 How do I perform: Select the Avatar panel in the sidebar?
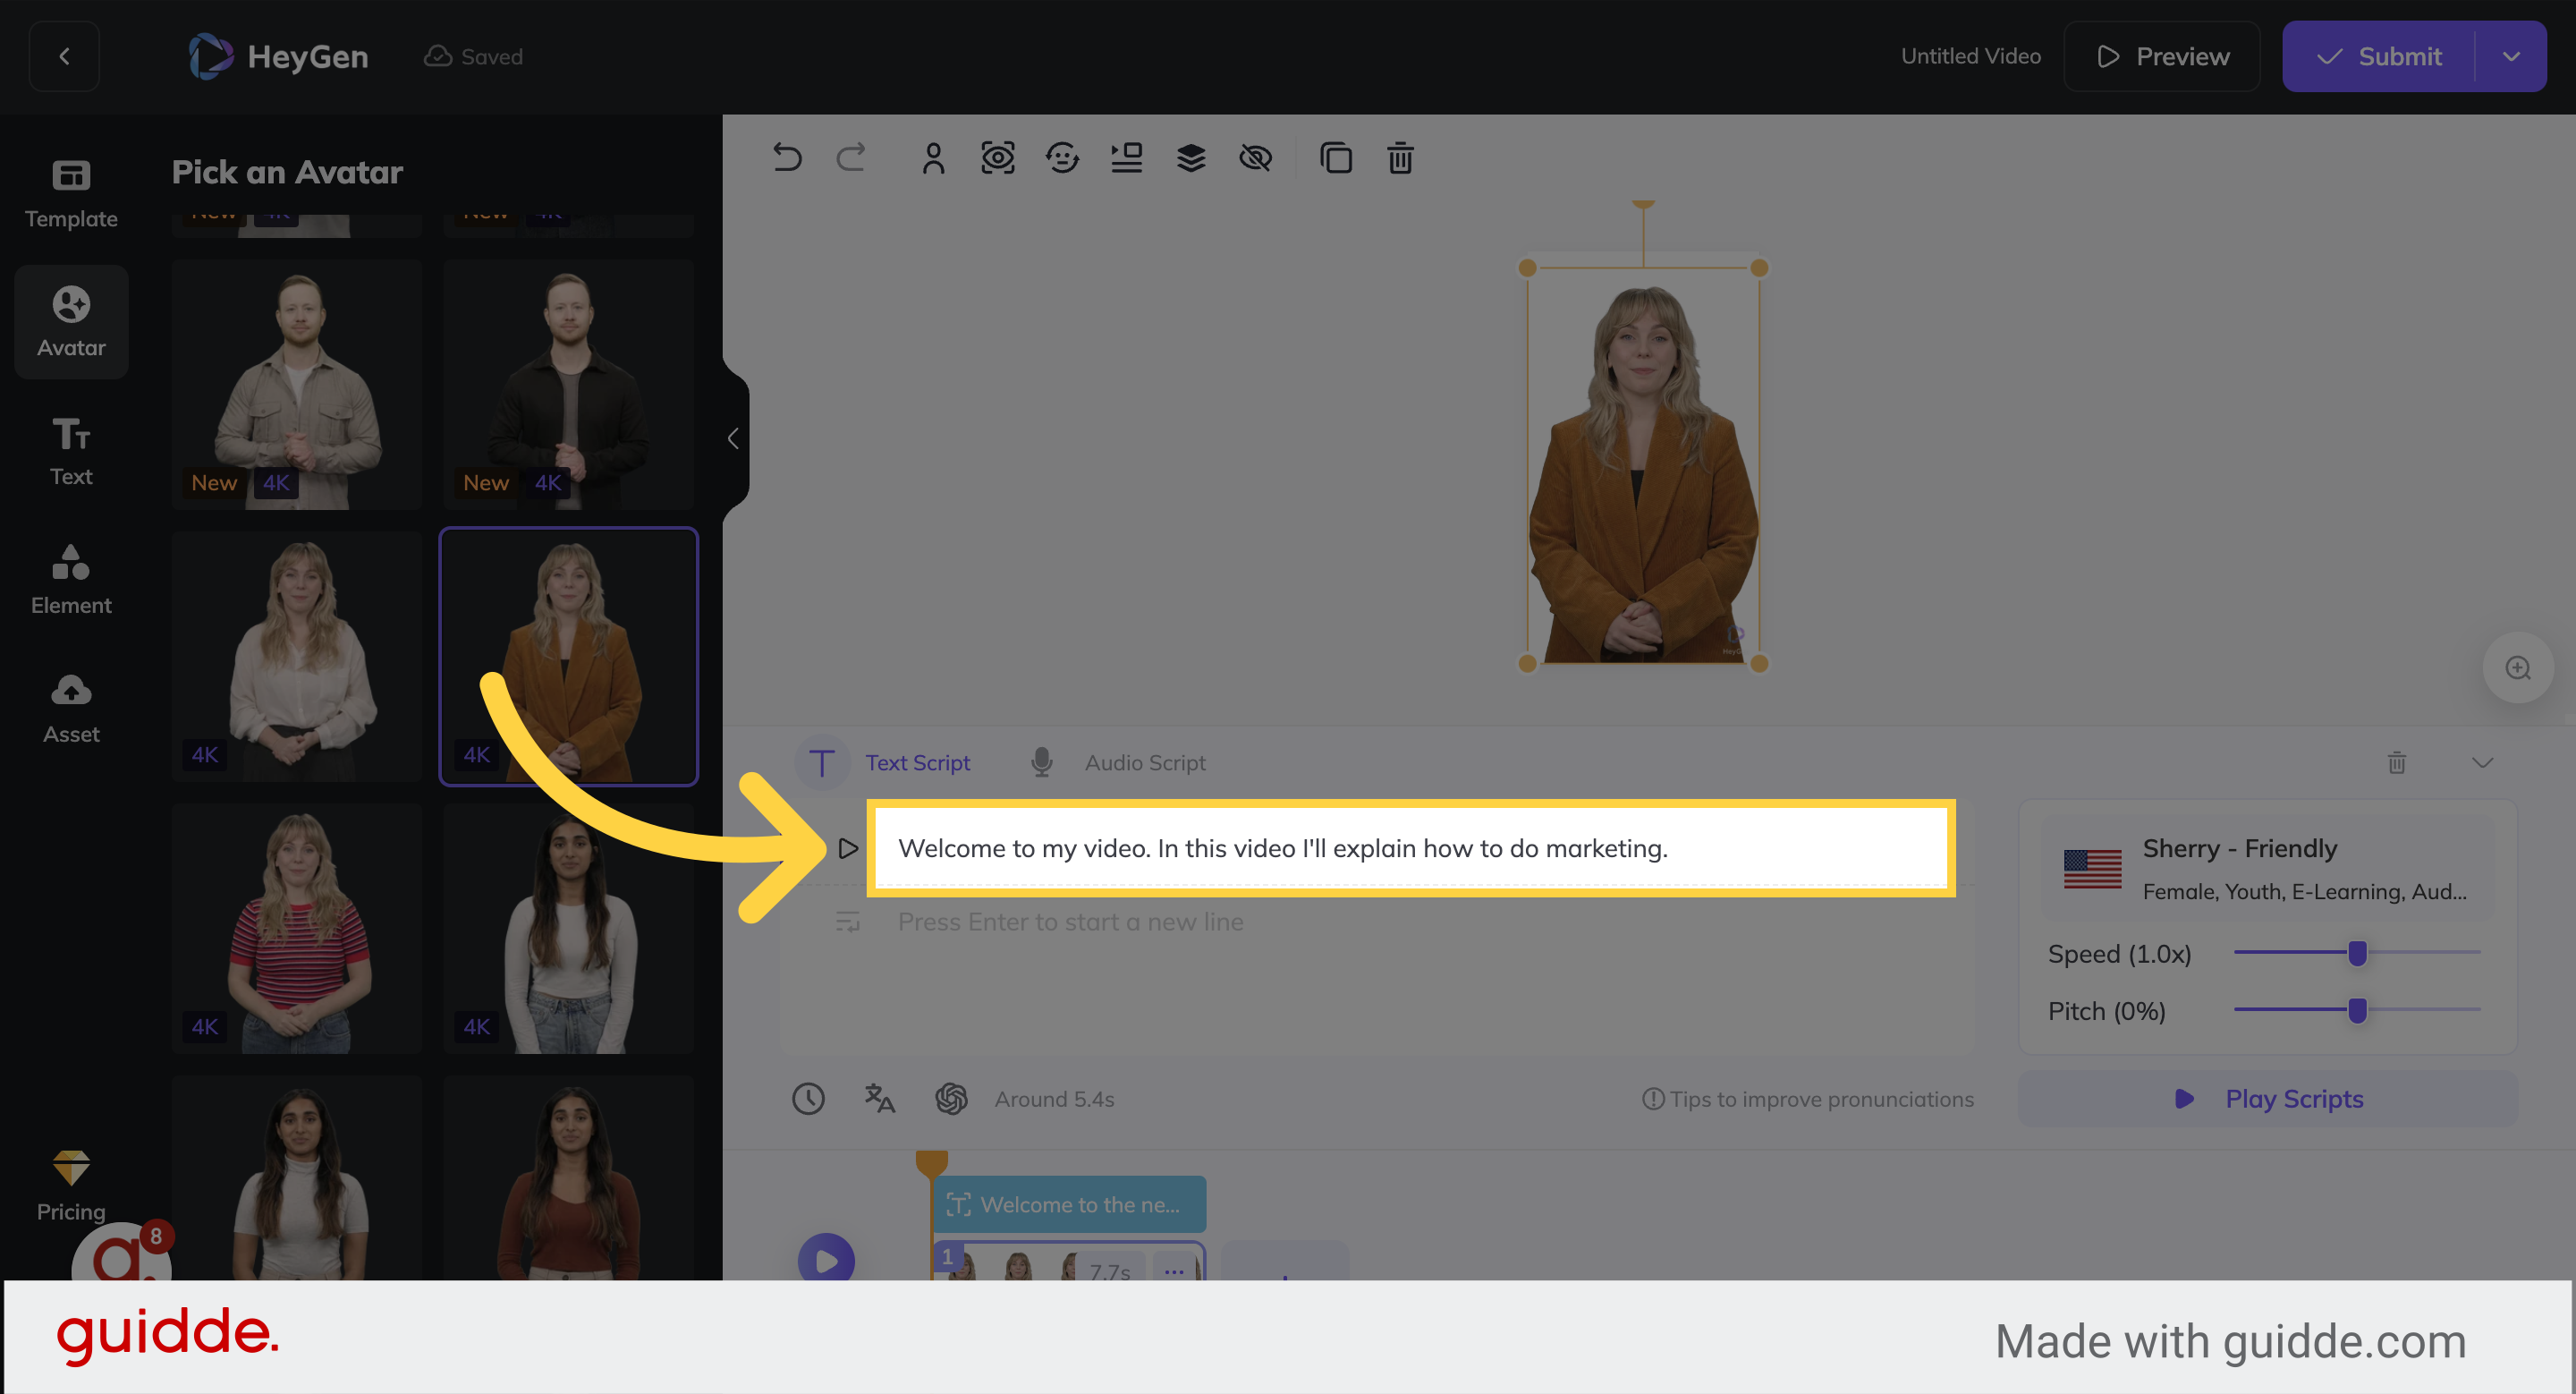click(x=70, y=320)
